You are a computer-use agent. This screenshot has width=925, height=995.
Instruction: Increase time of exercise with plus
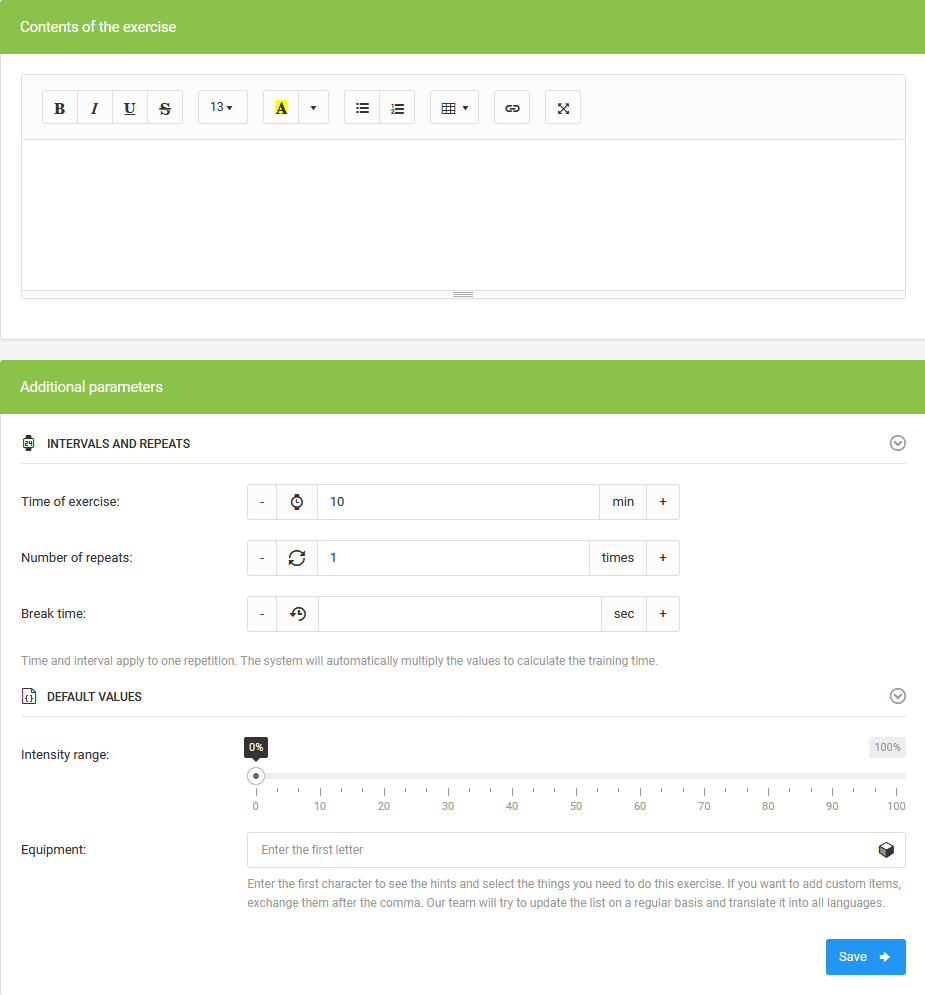662,502
